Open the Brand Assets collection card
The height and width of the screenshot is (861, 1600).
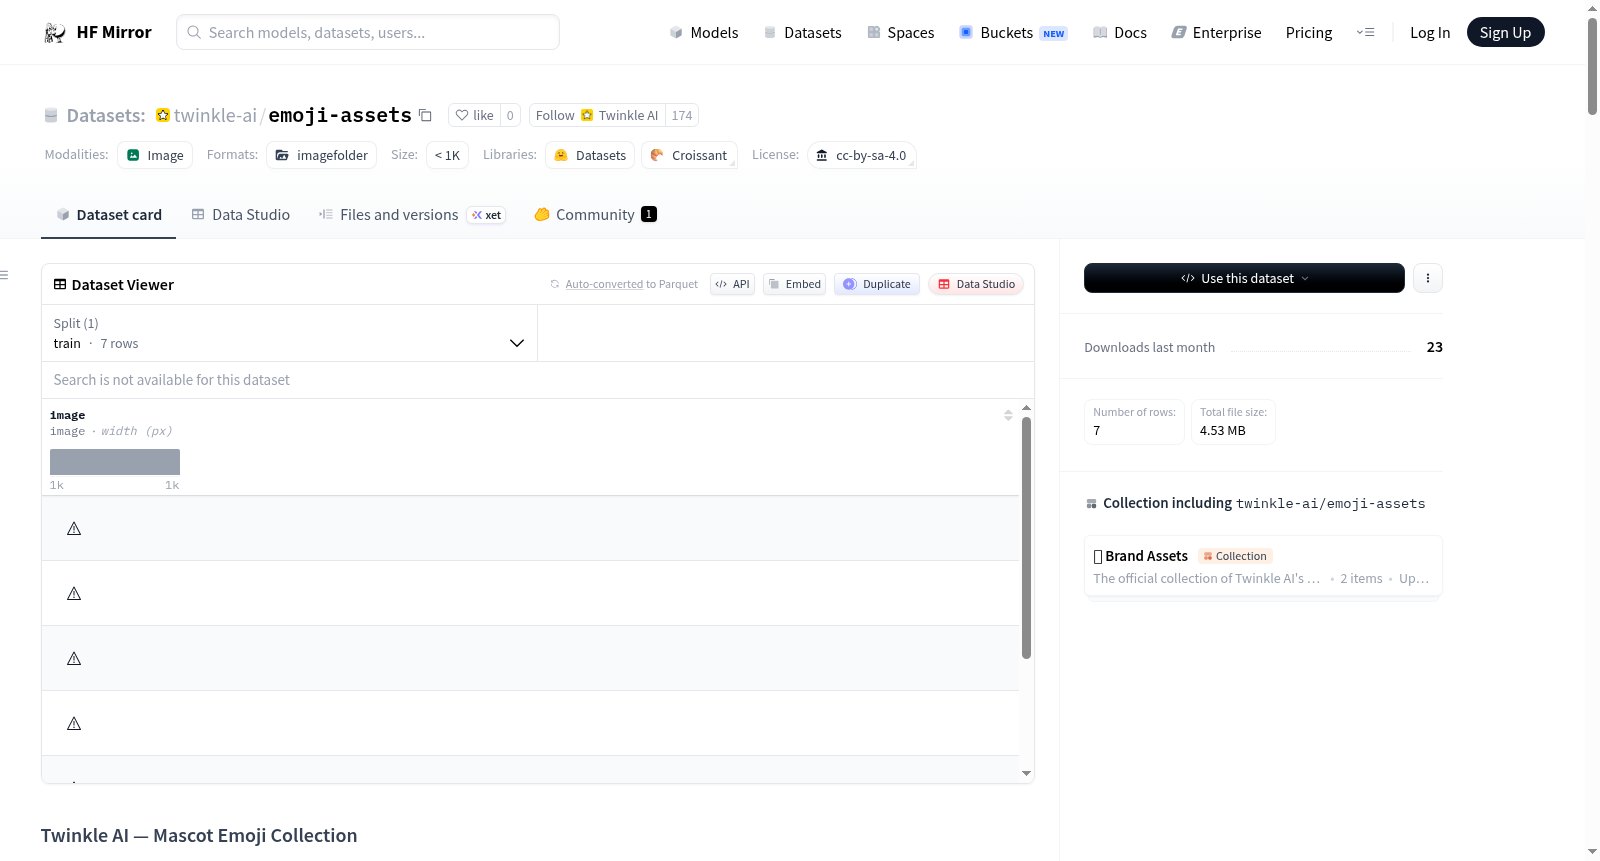[1263, 566]
